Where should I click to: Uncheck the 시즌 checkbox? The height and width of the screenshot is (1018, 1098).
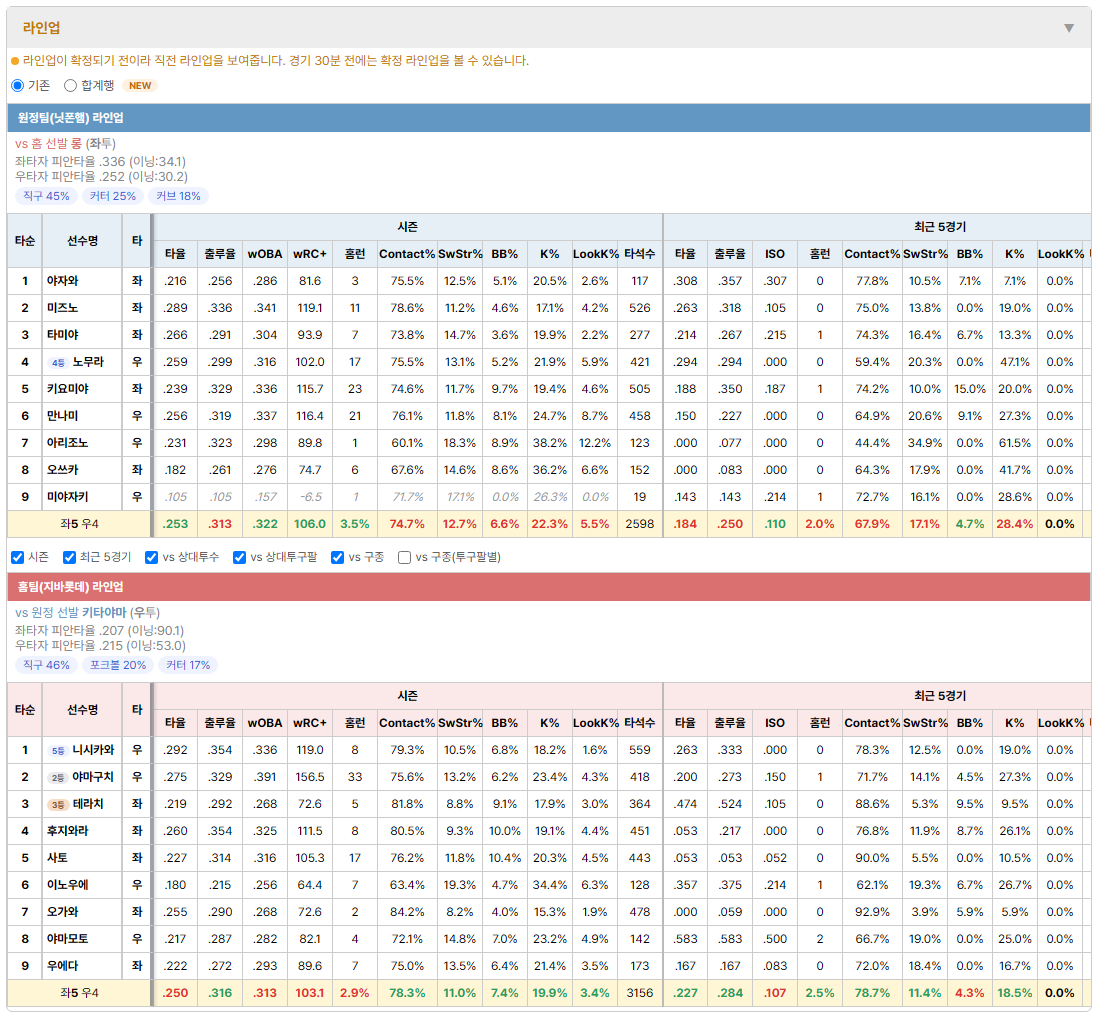[18, 557]
